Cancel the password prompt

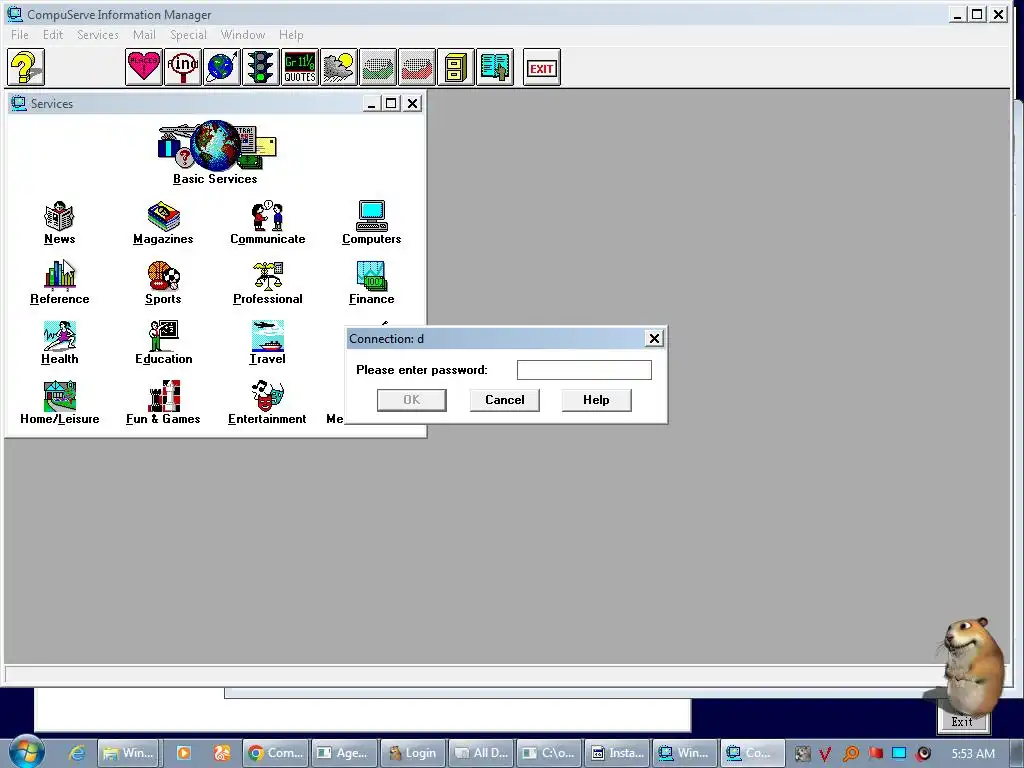(x=504, y=400)
